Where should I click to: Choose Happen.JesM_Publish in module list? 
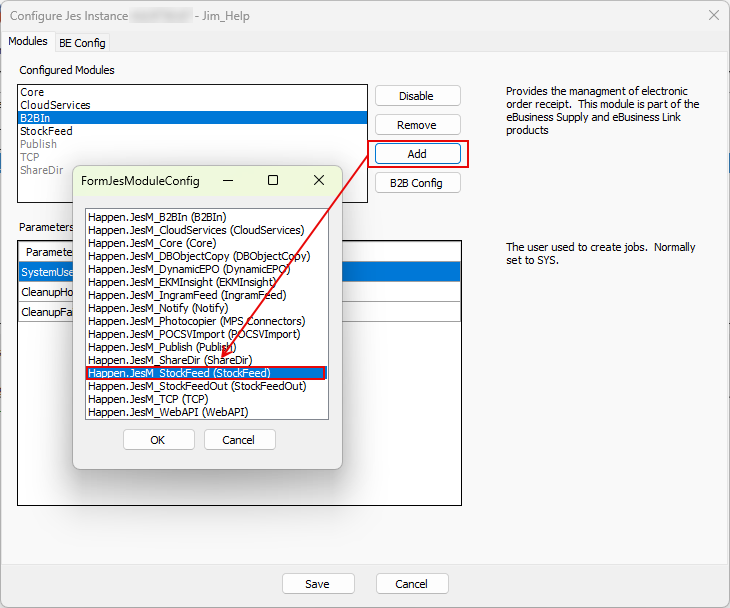point(207,347)
